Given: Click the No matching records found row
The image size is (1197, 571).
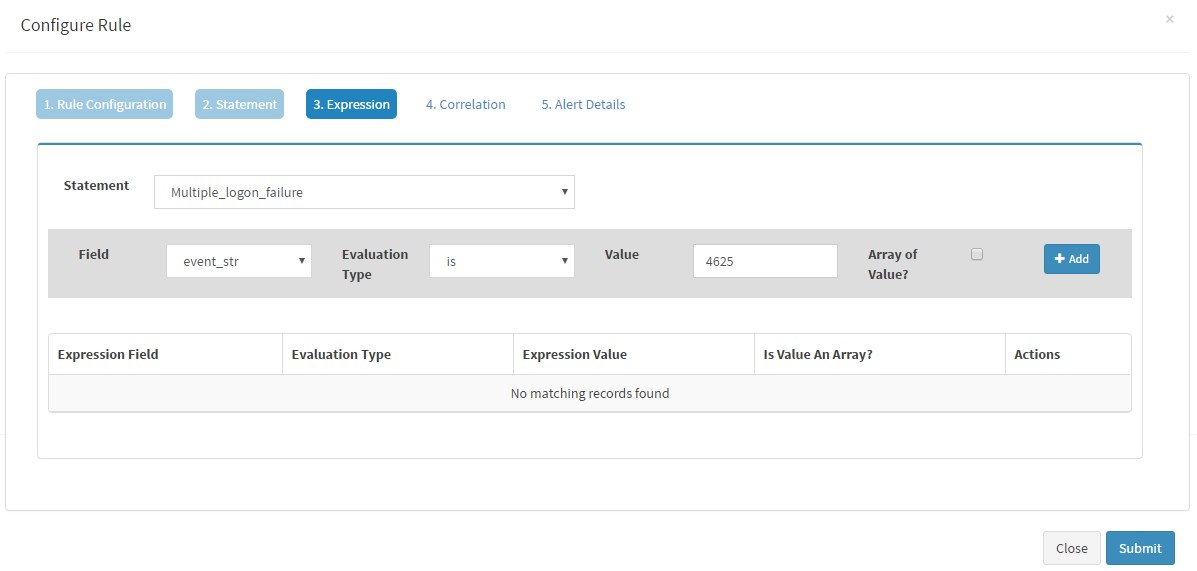Looking at the screenshot, I should 590,394.
